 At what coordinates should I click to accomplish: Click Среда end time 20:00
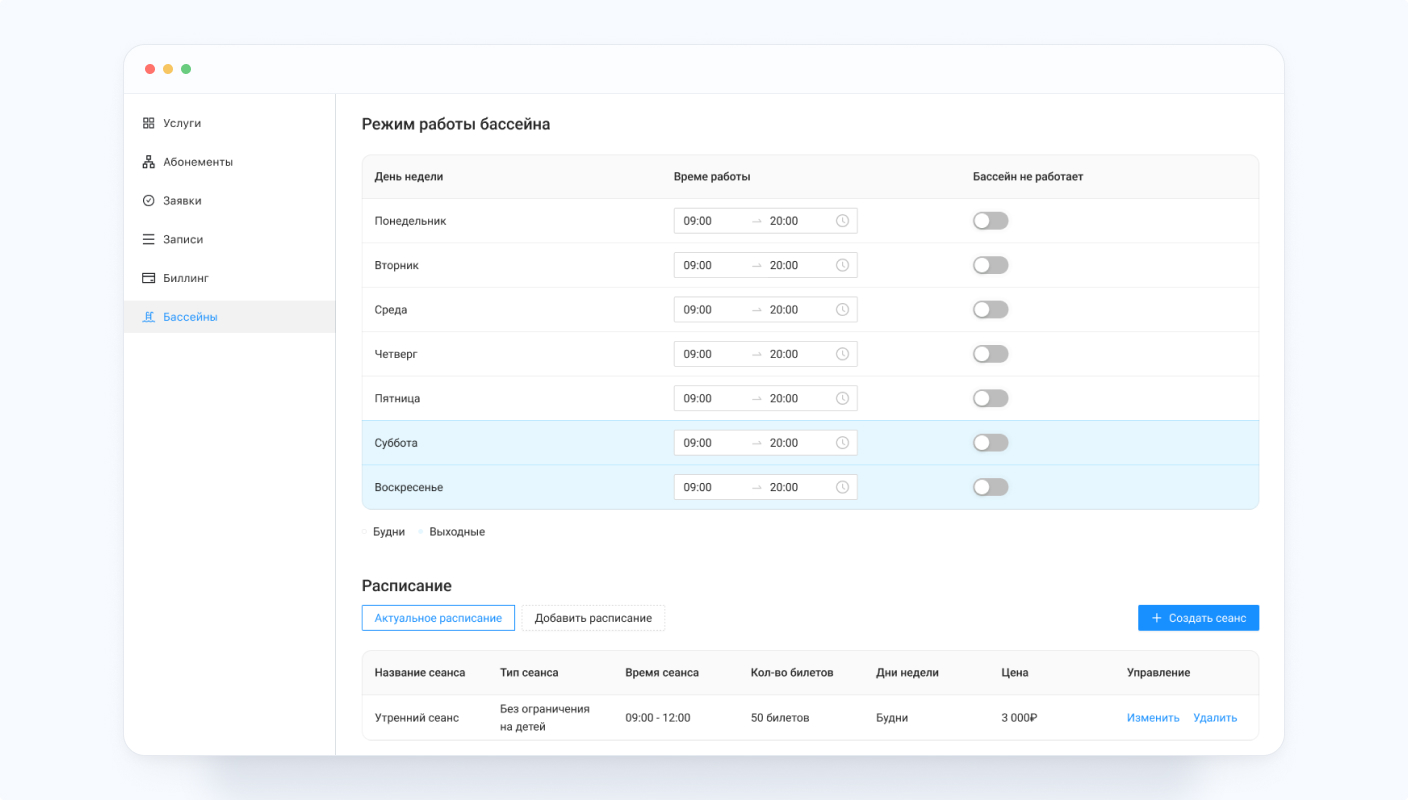[784, 310]
